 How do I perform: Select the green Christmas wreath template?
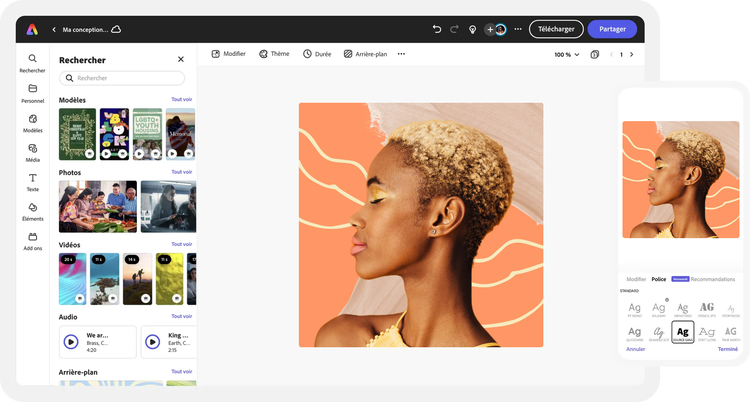point(77,134)
